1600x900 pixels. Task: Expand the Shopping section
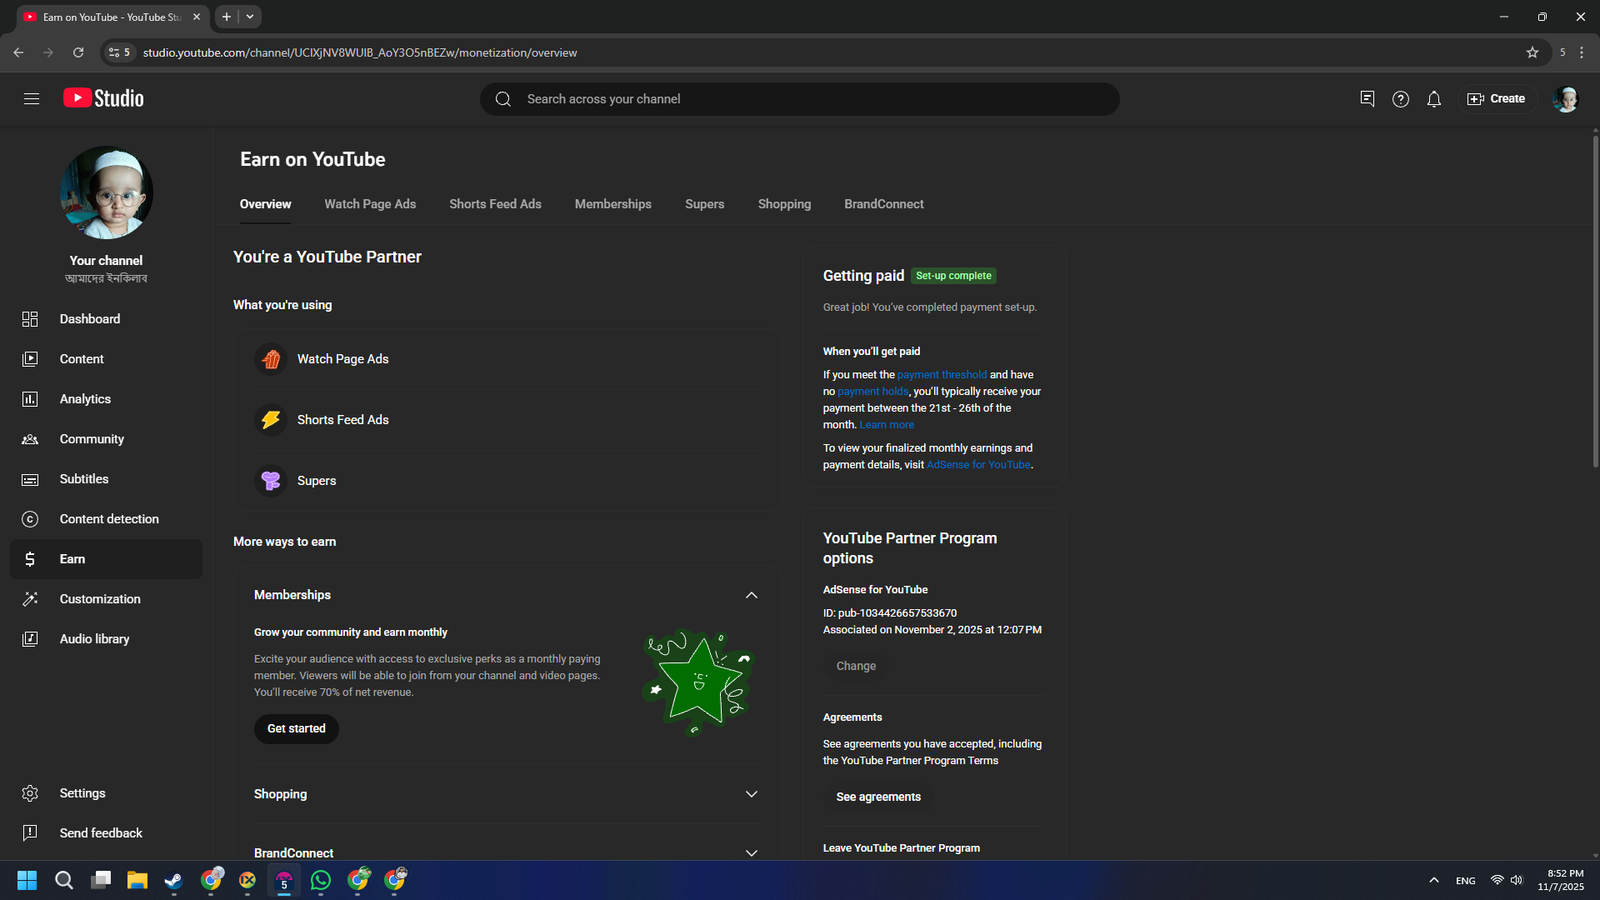point(751,794)
